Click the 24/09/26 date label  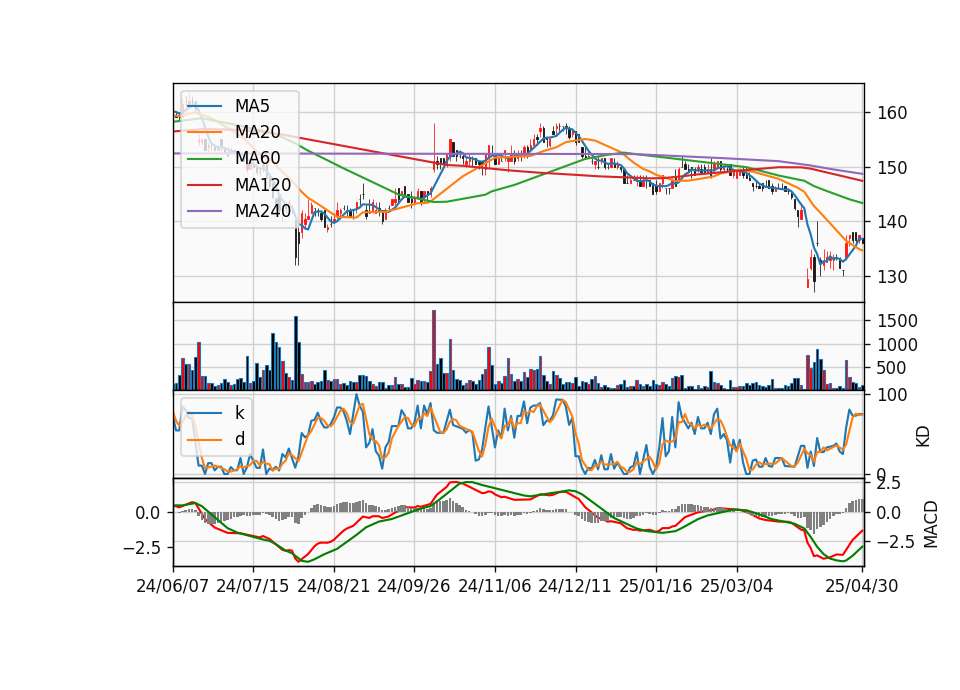414,586
